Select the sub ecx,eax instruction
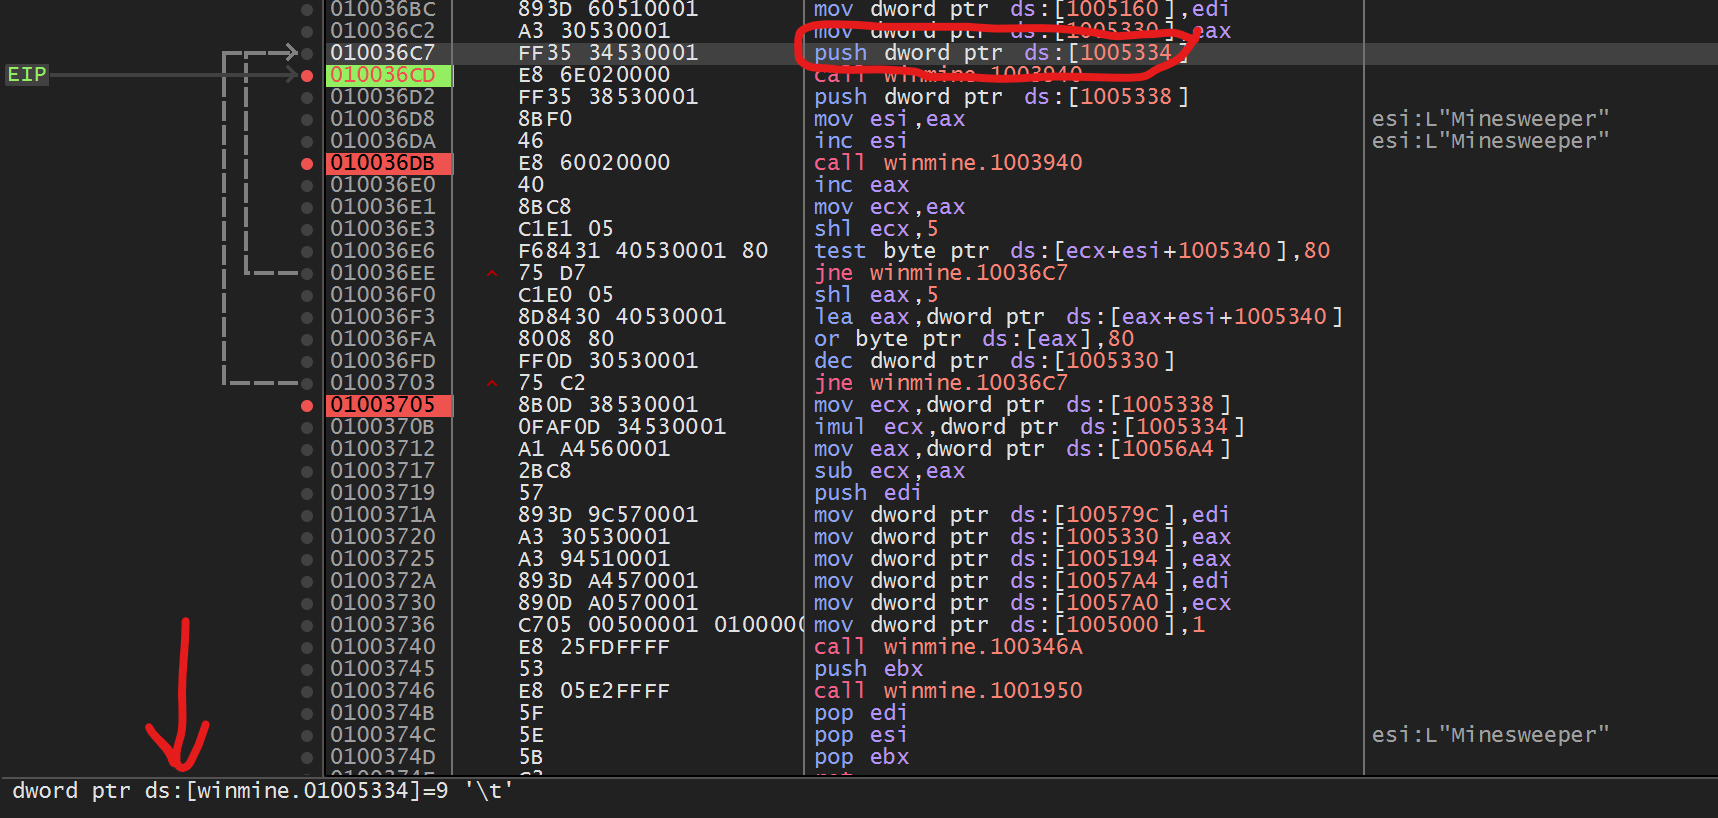This screenshot has width=1718, height=818. click(x=889, y=471)
